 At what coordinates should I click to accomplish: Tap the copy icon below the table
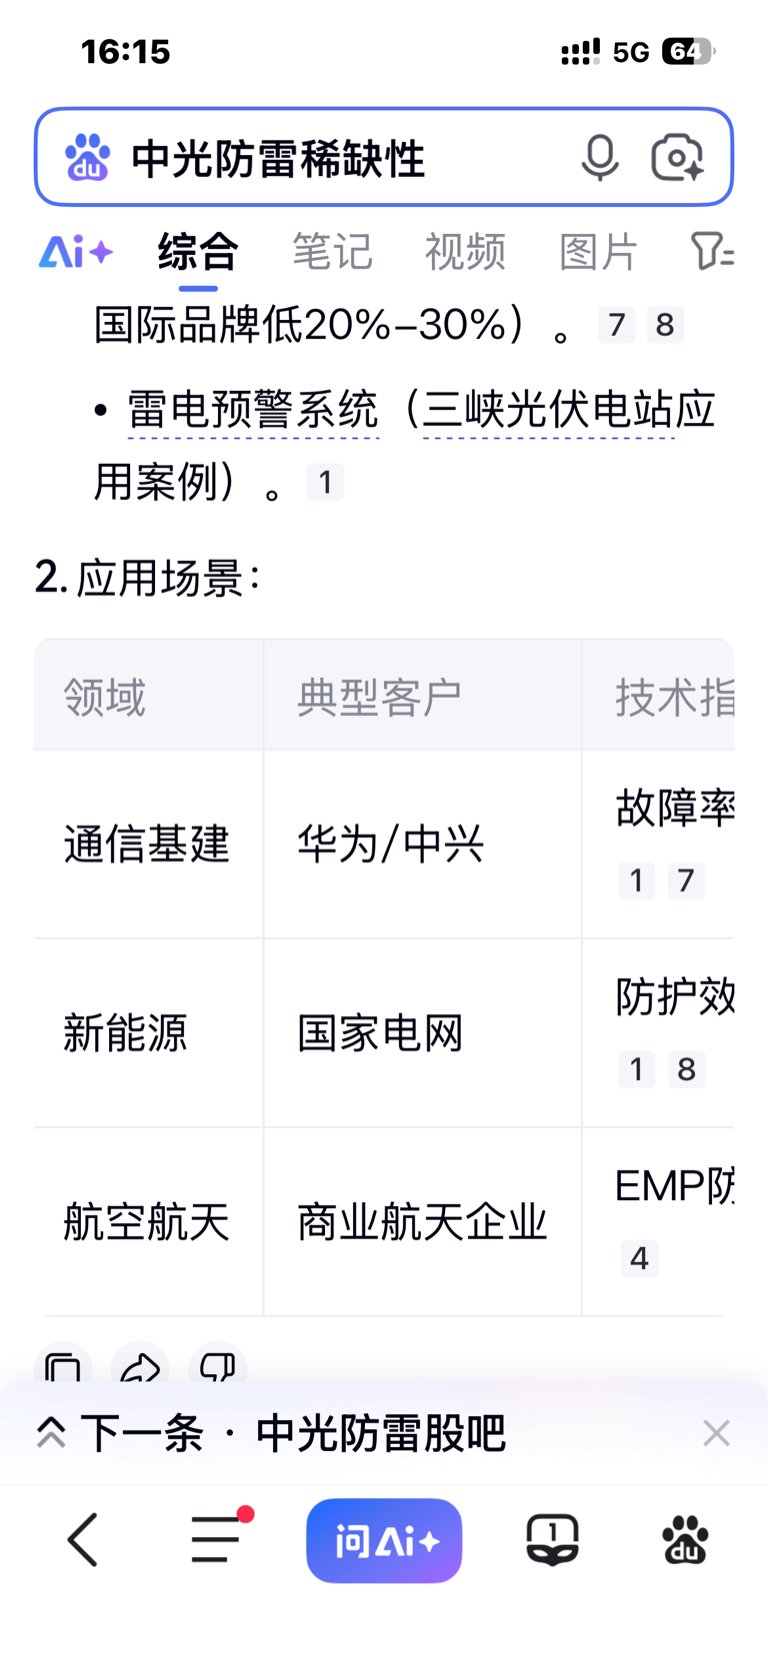point(63,1366)
